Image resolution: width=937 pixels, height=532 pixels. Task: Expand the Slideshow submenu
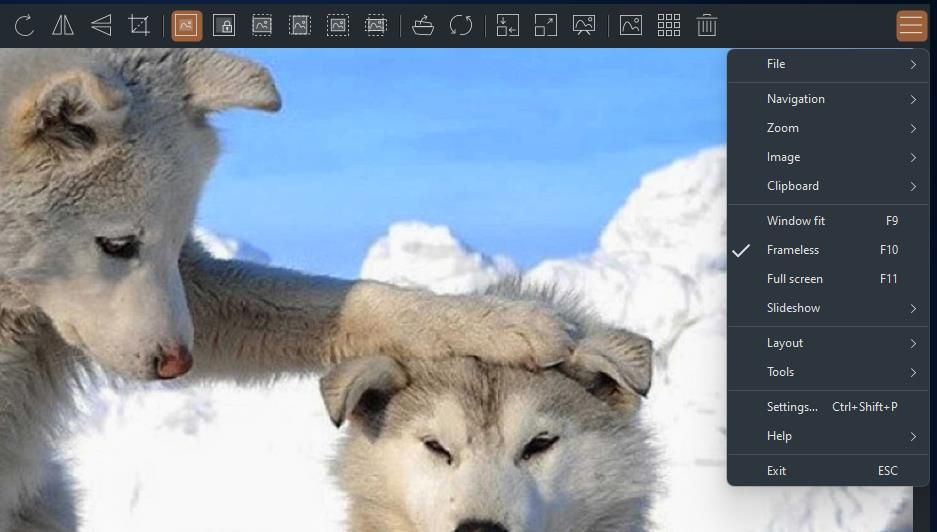coord(828,308)
